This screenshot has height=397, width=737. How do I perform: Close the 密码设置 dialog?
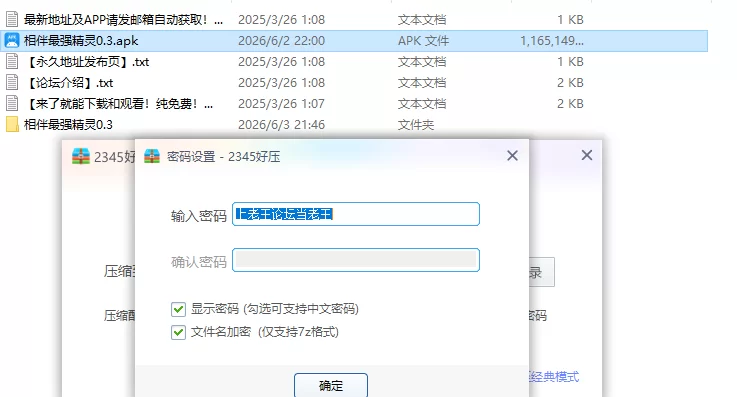point(512,156)
